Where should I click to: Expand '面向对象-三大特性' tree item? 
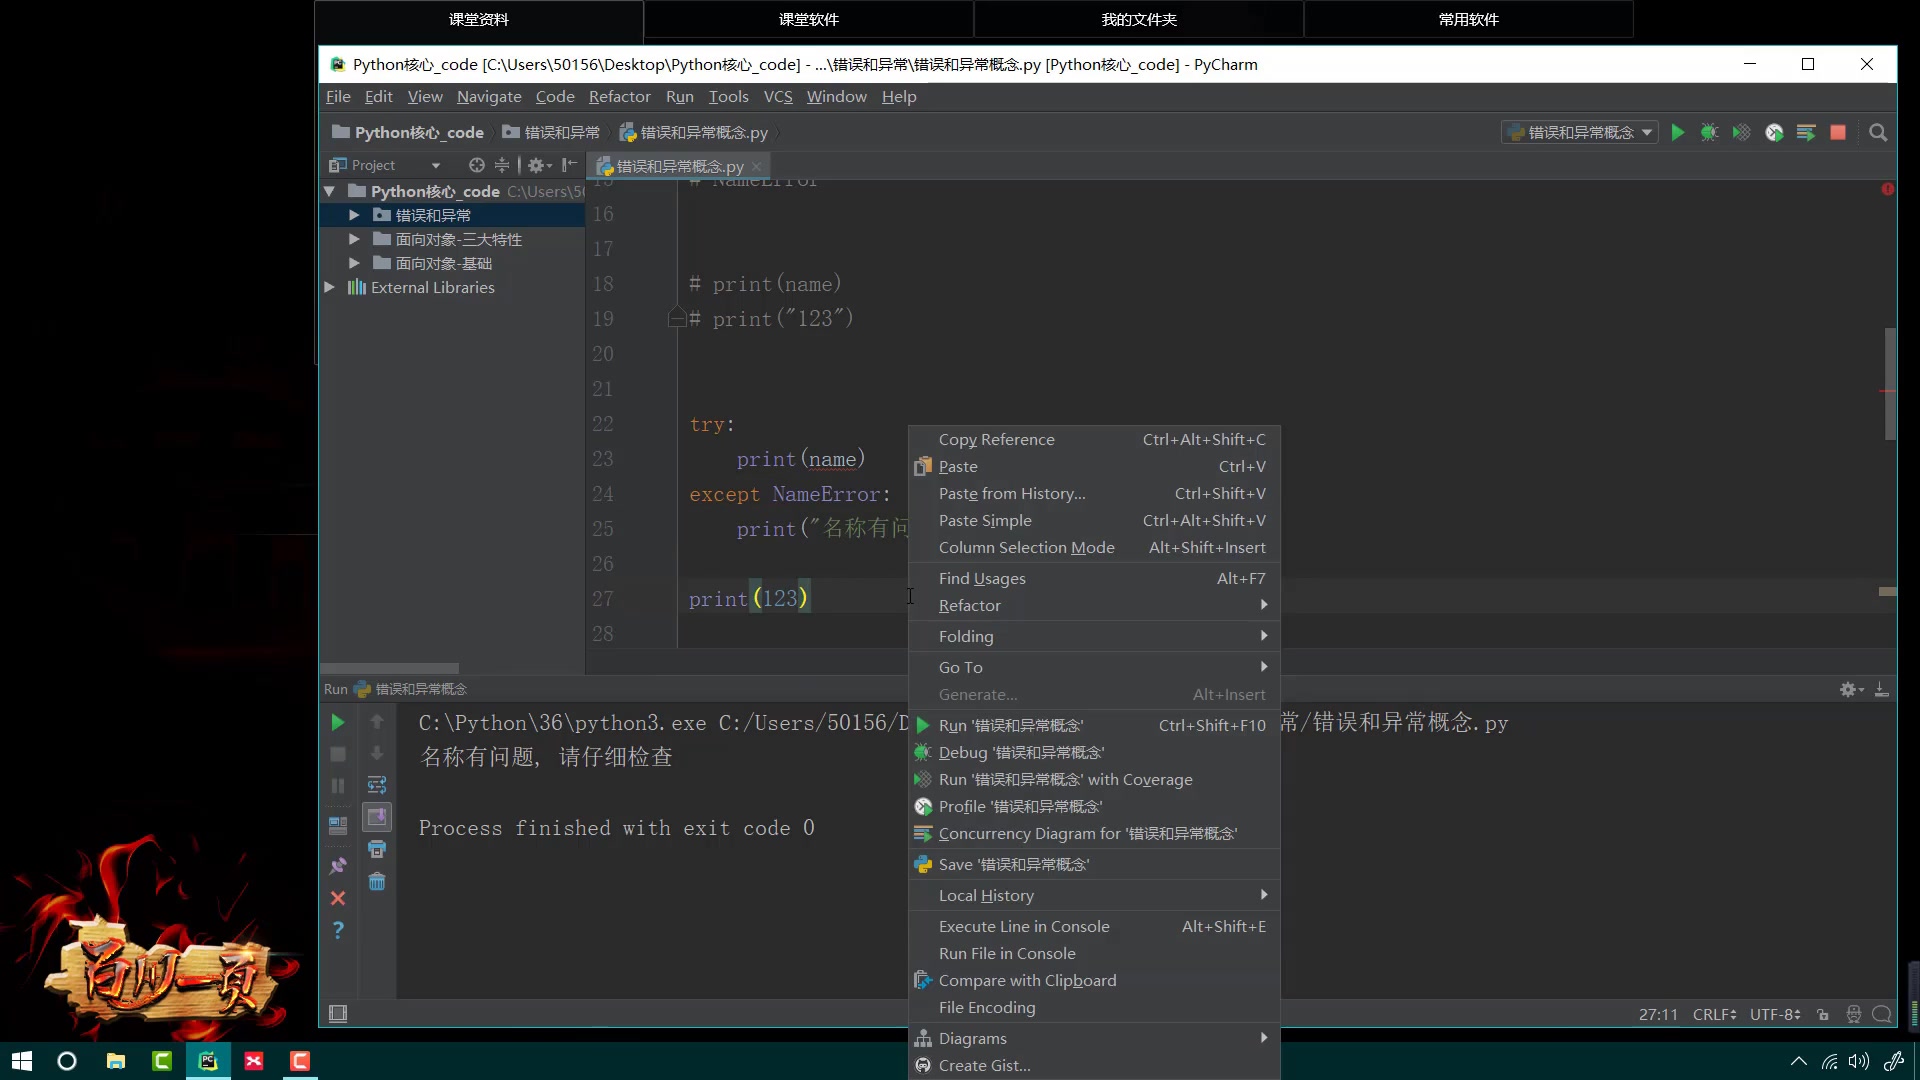click(355, 237)
